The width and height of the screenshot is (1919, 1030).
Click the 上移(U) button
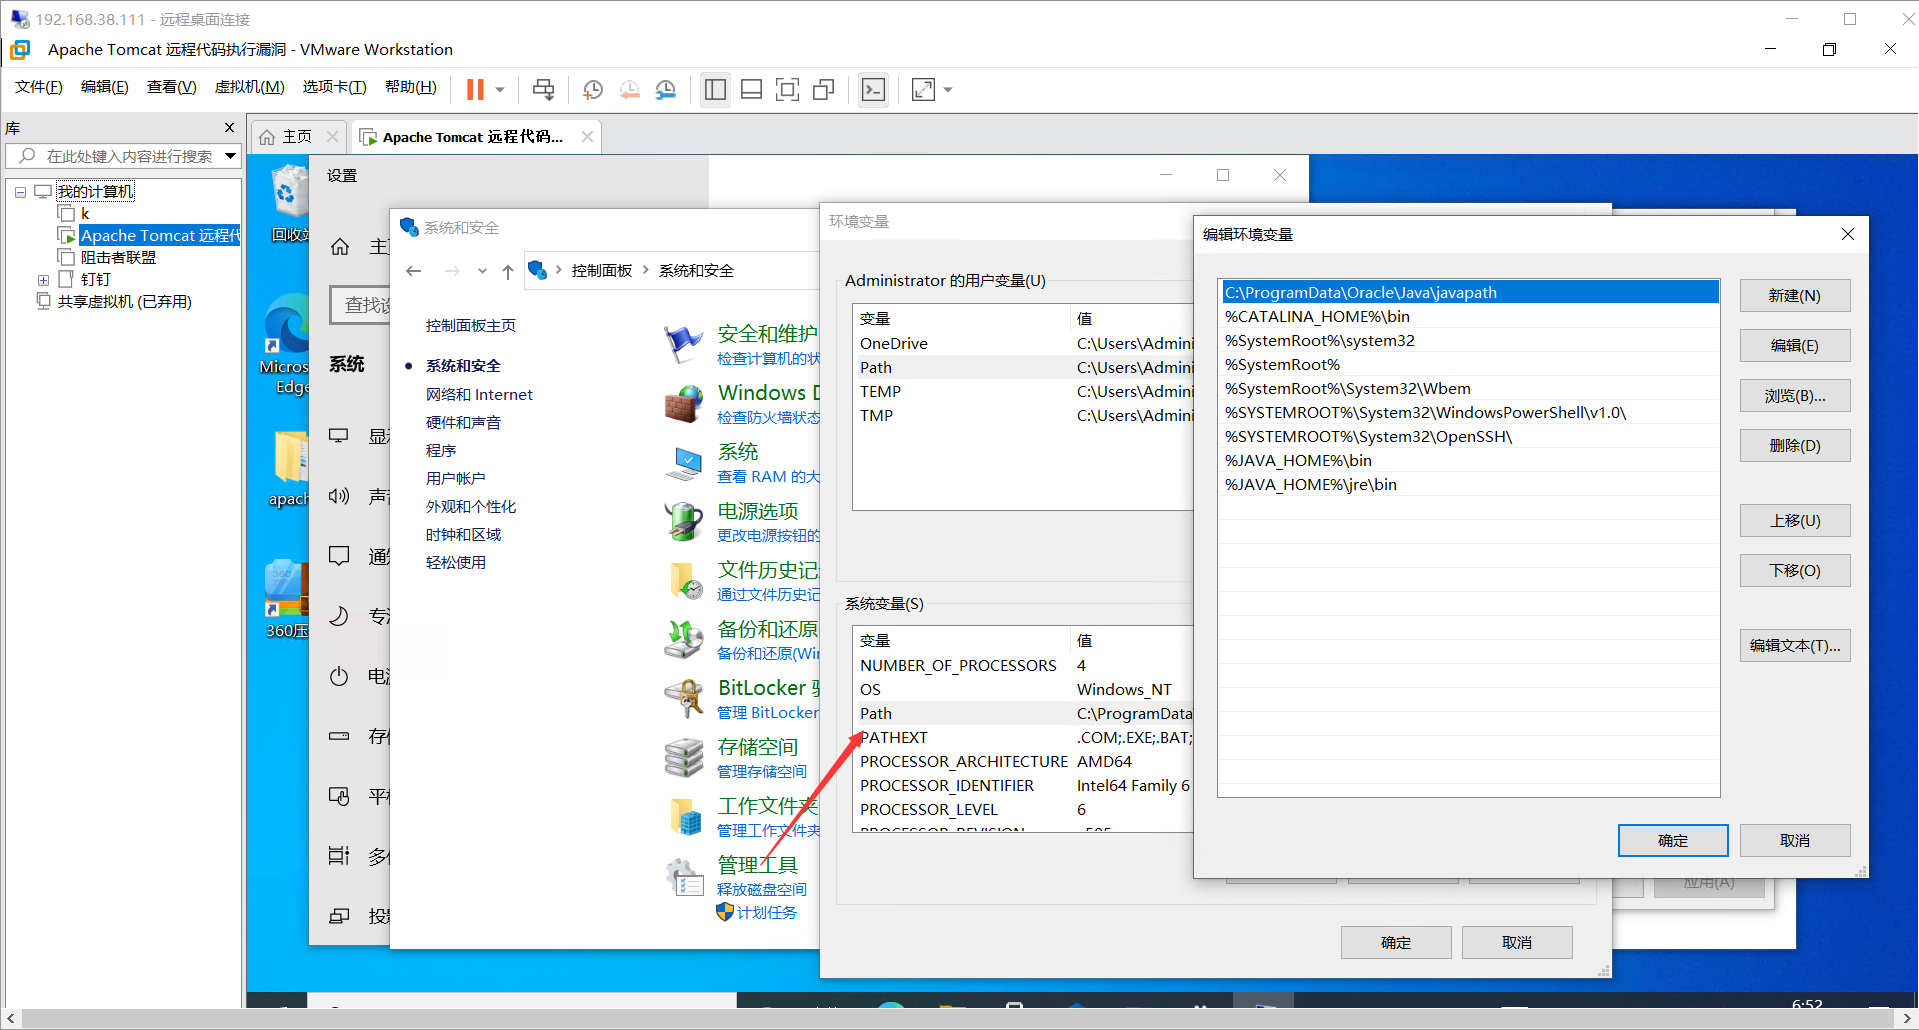1795,521
